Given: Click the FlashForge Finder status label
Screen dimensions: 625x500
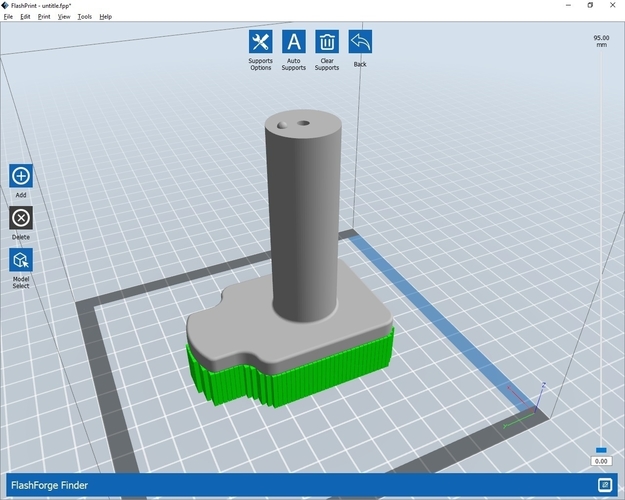Looking at the screenshot, I should click(x=49, y=485).
